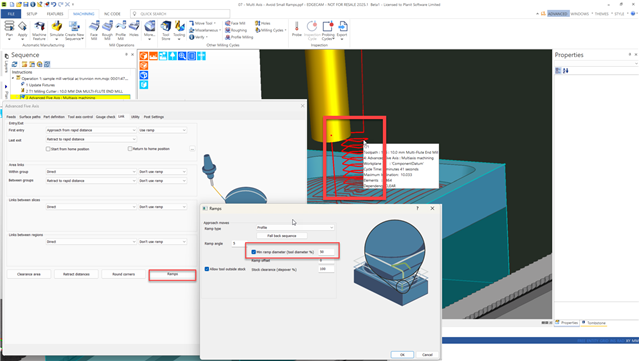639x361 pixels.
Task: Click the Save icon in title bar
Action: tap(26, 4)
